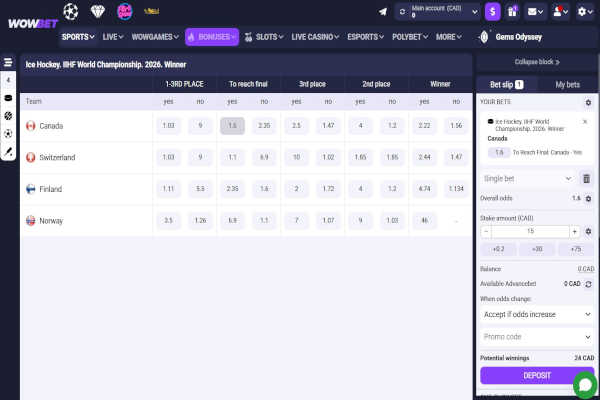
Task: Click the stake amount field showing 15
Action: tap(530, 232)
